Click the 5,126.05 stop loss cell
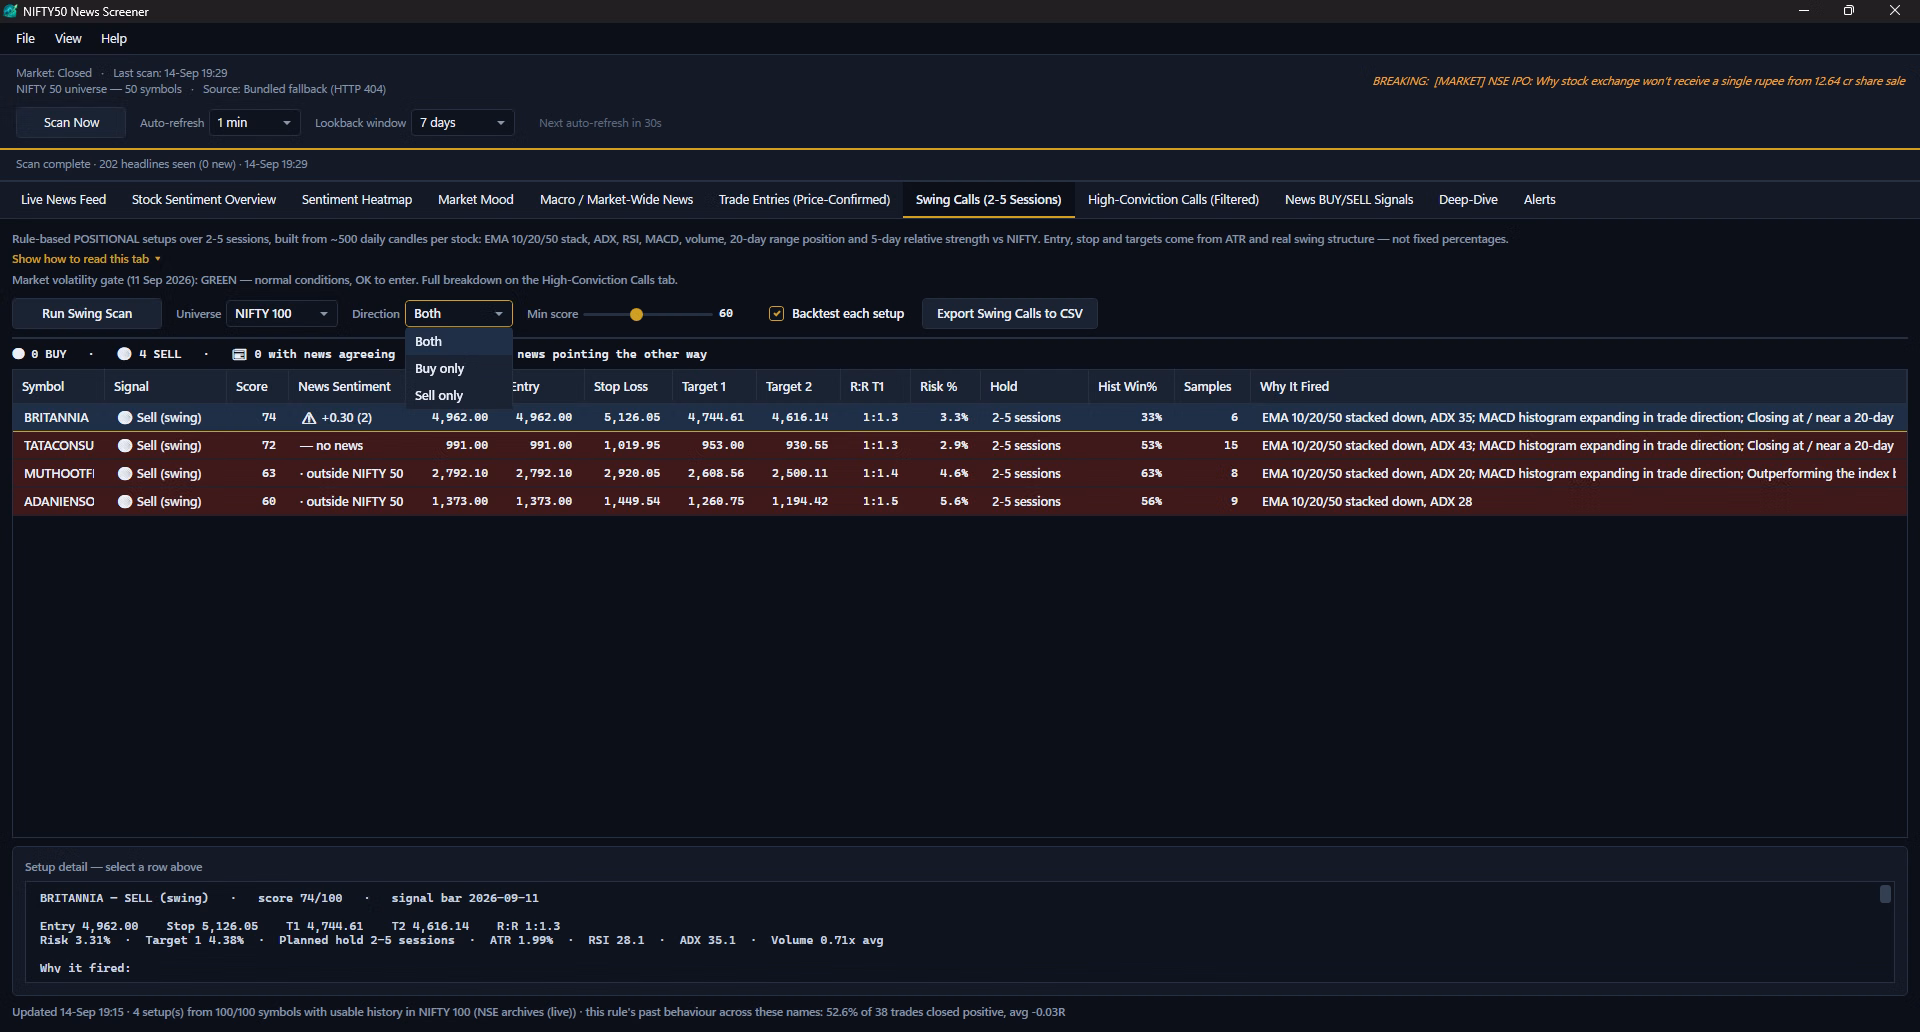 pyautogui.click(x=628, y=418)
